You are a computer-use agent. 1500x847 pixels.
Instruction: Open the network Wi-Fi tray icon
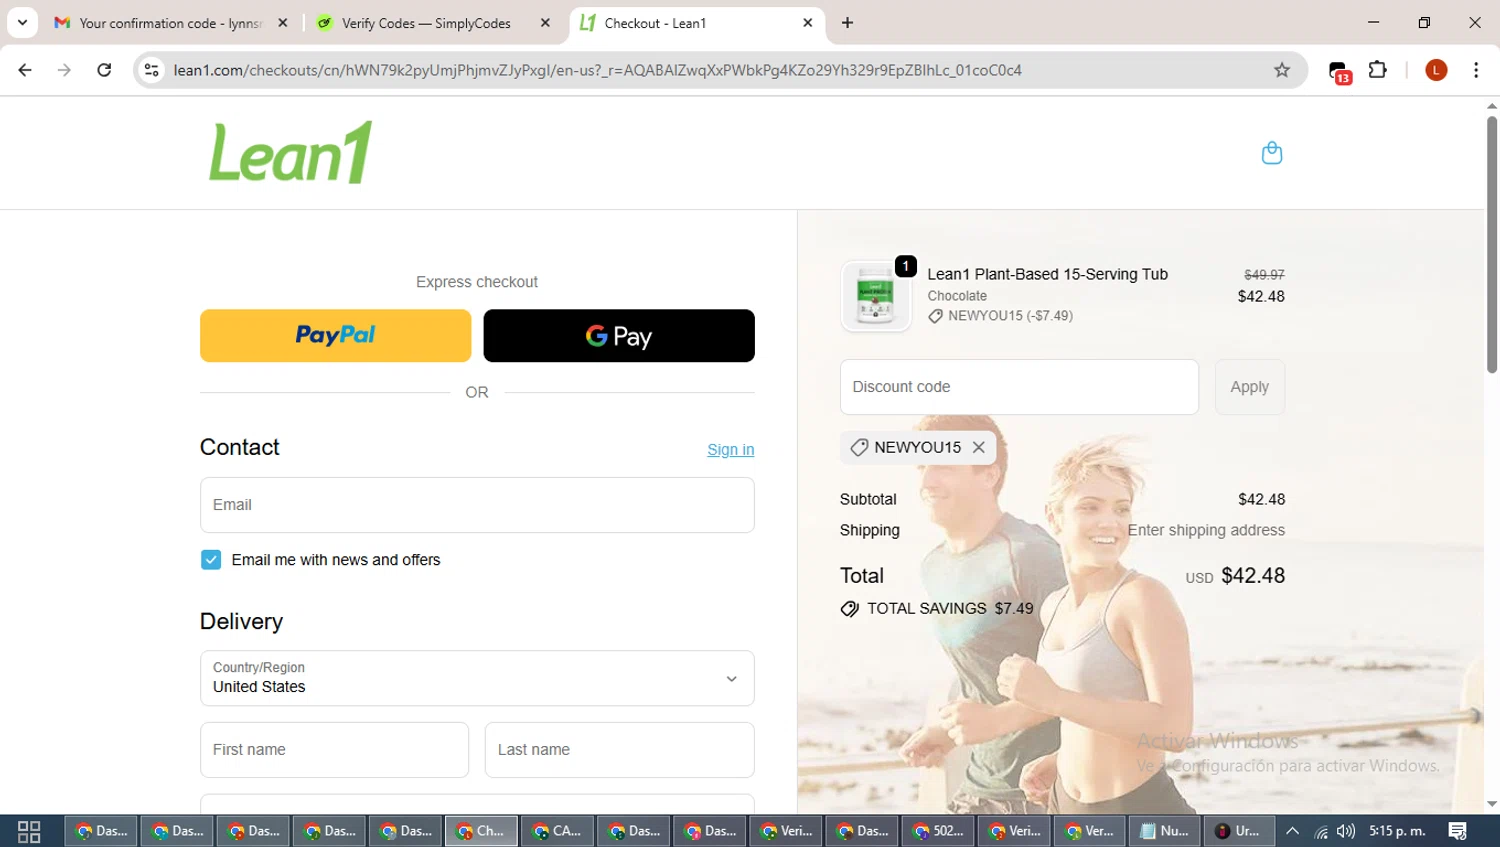coord(1320,831)
